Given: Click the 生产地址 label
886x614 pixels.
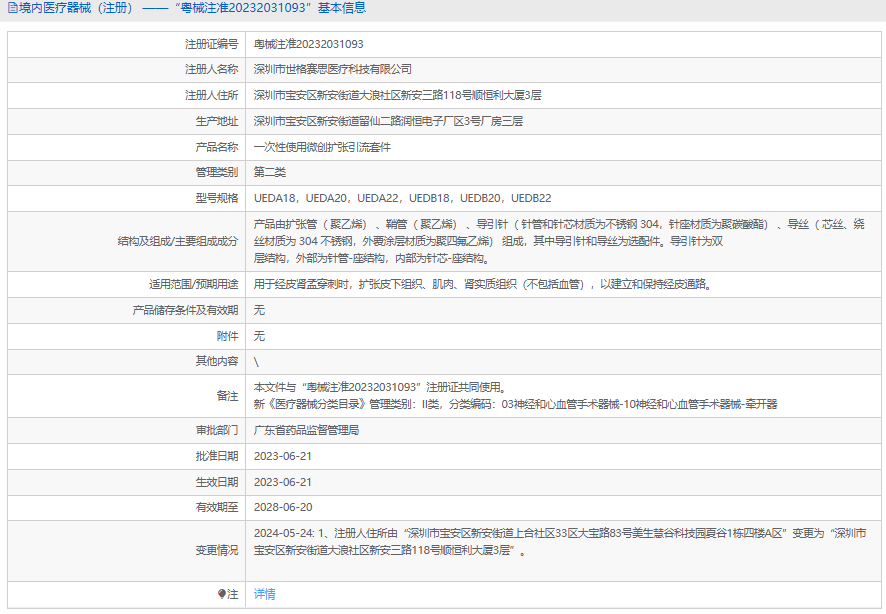Looking at the screenshot, I should (217, 121).
